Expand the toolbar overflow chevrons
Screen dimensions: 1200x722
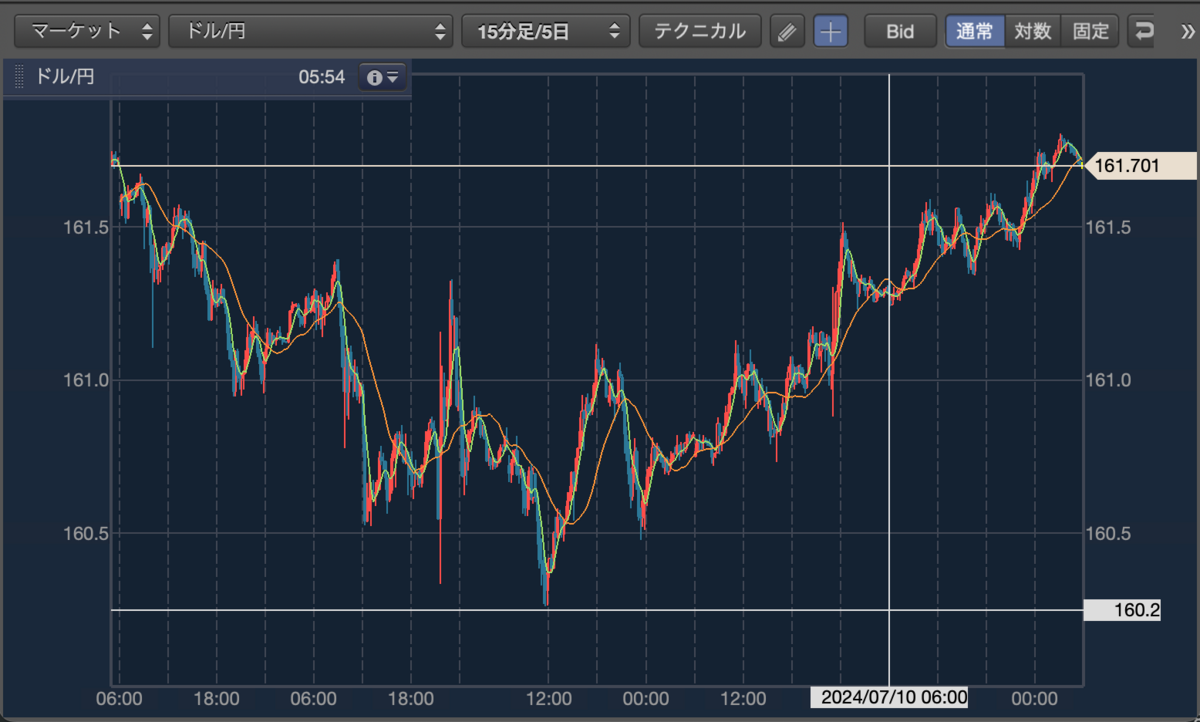pos(1187,31)
